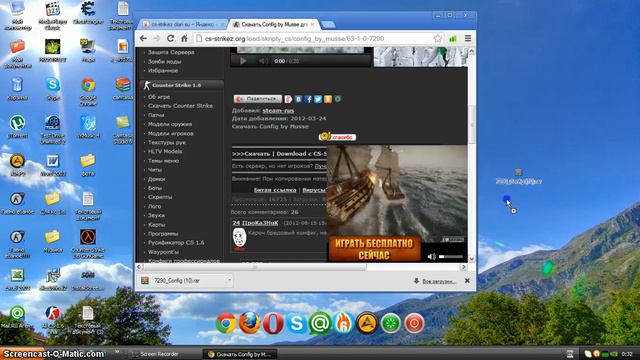This screenshot has width=640, height=360.
Task: Adjust the ad video volume slider
Action: point(451,257)
